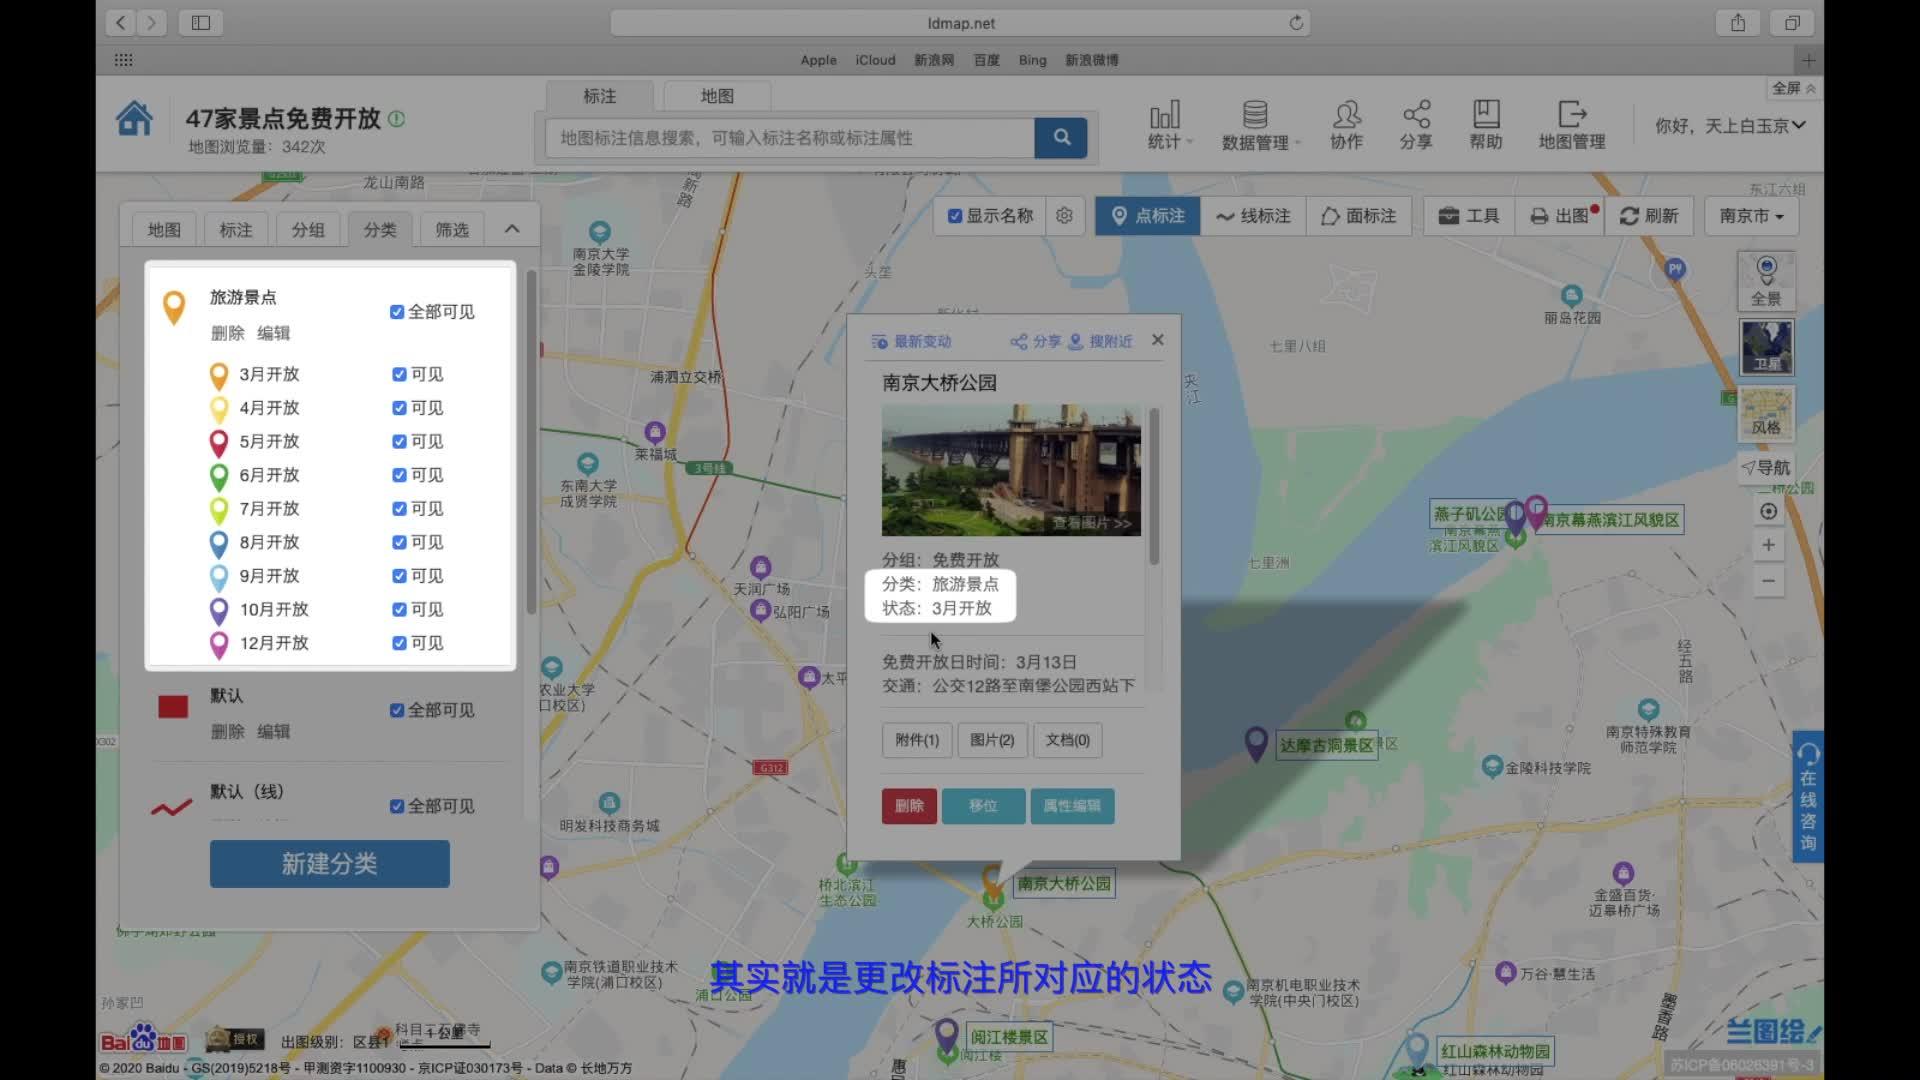Click the orange 3月开放 marker color pin
The height and width of the screenshot is (1080, 1920).
218,376
